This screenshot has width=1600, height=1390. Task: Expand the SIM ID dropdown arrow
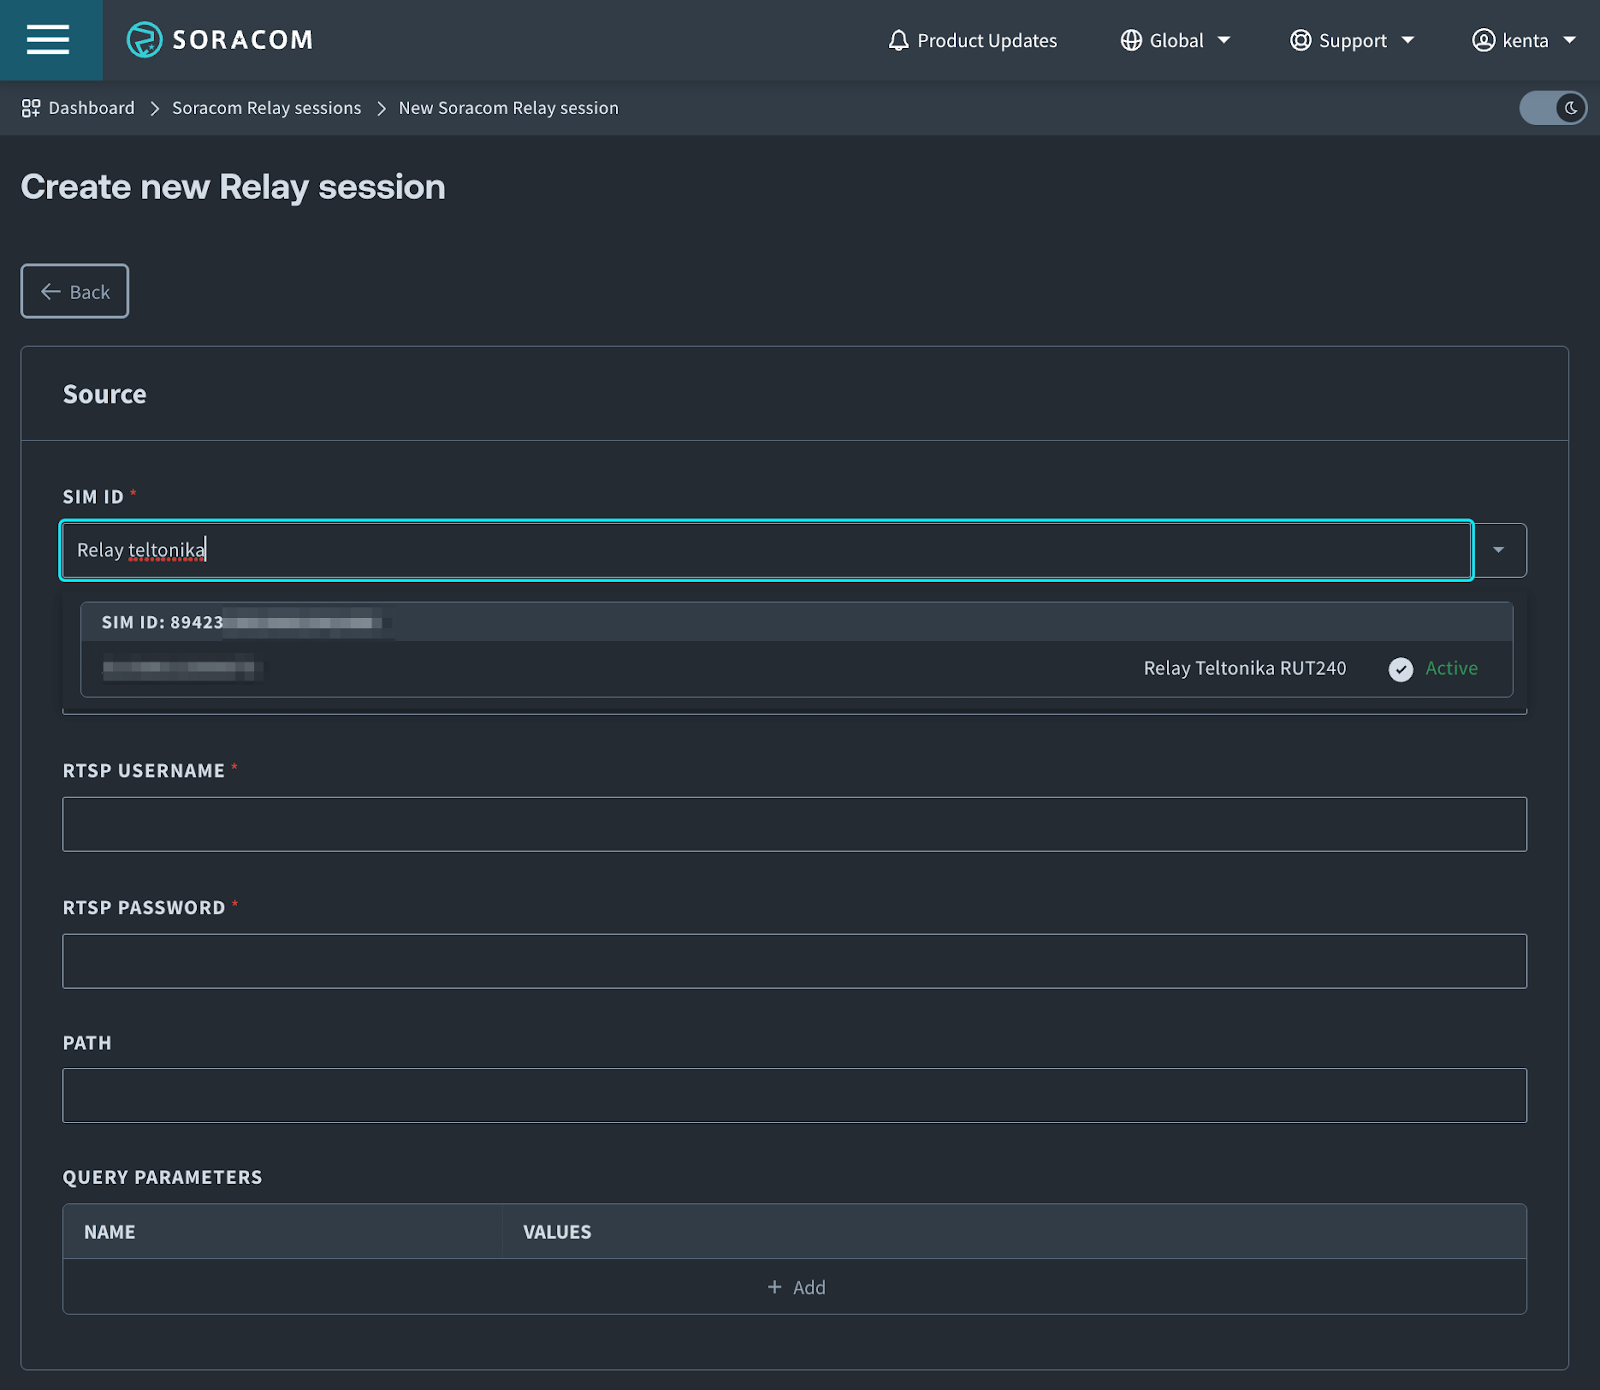point(1498,550)
